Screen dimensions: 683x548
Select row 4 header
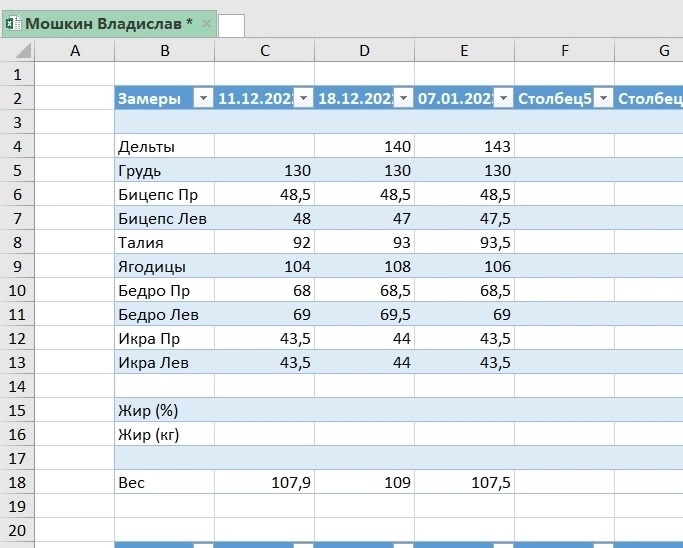point(17,147)
